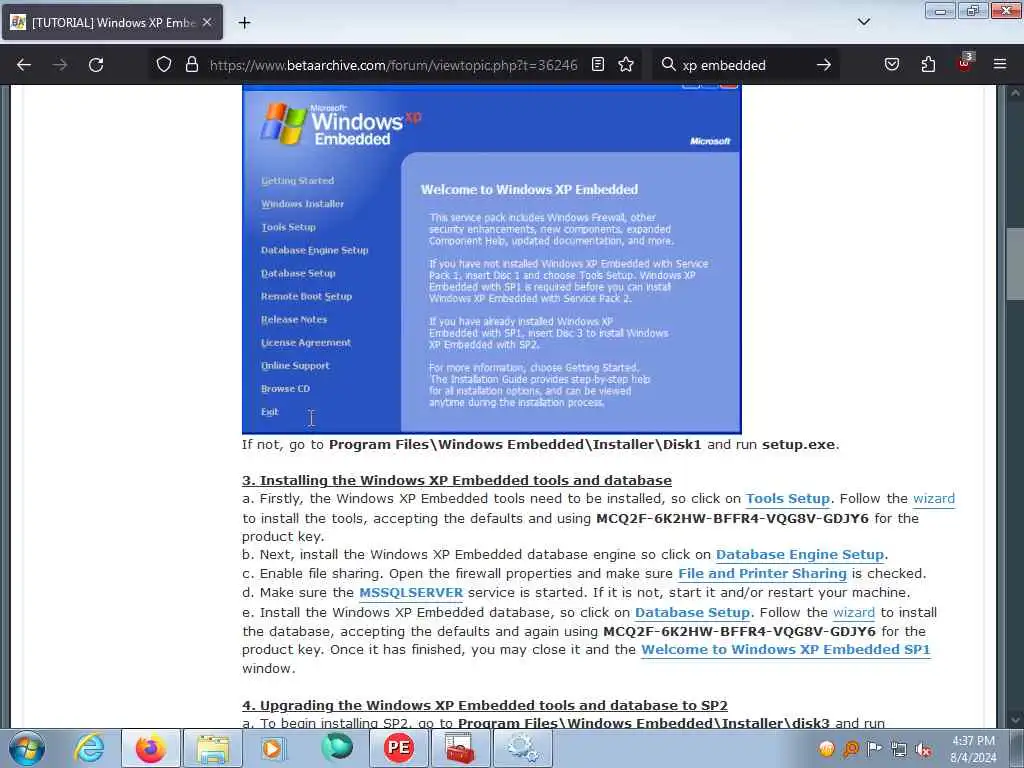Open the tracking protection shield

click(164, 65)
